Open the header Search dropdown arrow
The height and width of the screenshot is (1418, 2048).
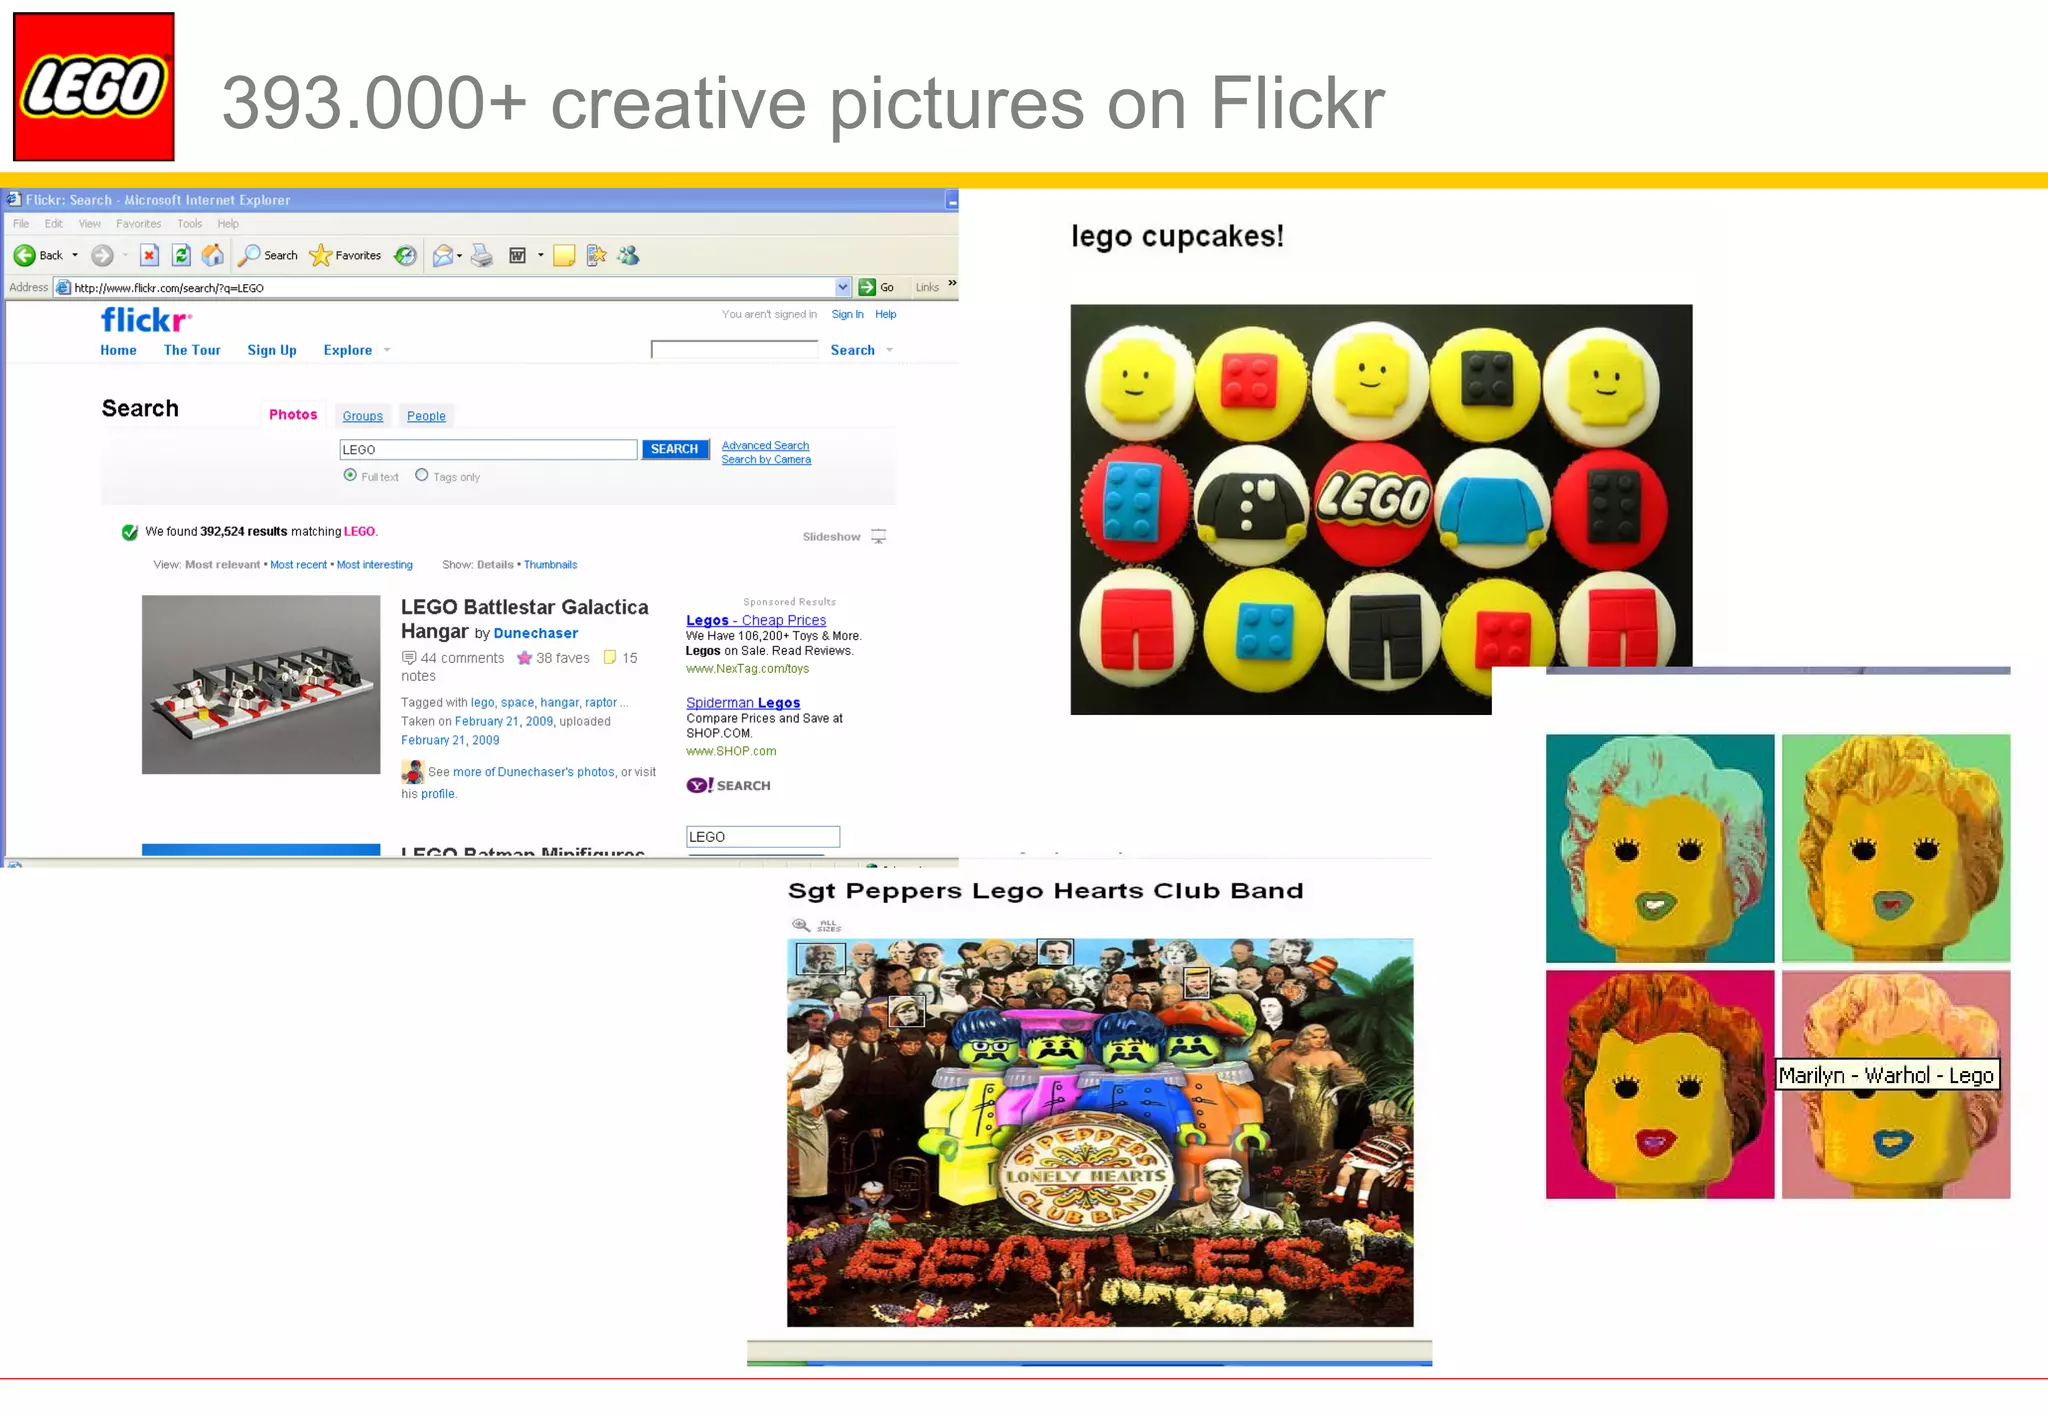[889, 350]
